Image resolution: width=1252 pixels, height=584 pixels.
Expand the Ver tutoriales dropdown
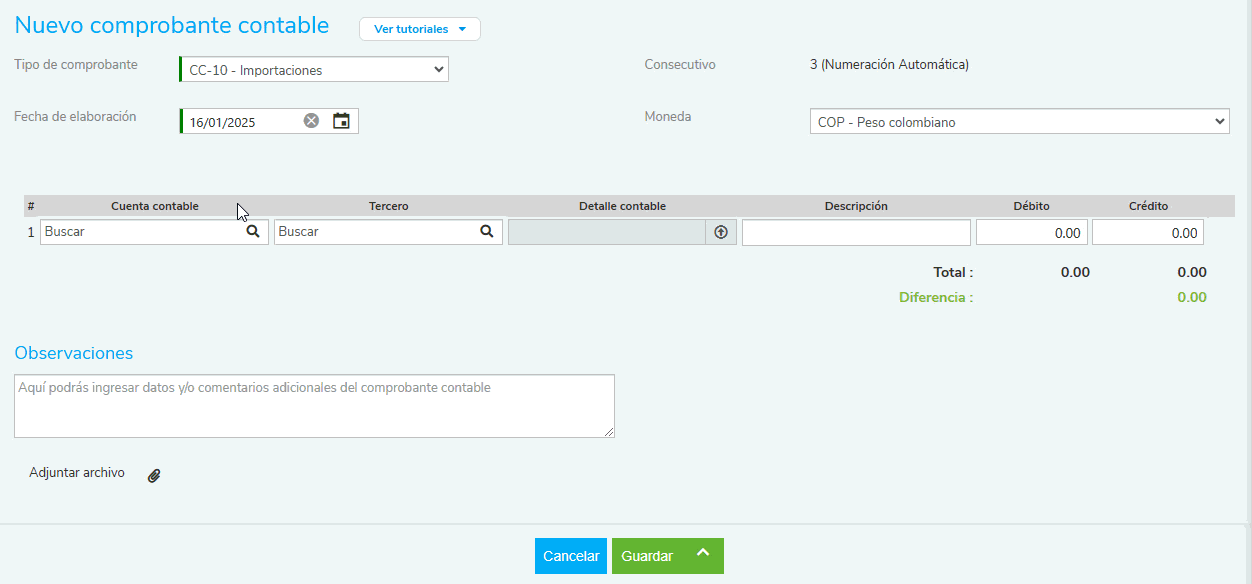420,29
